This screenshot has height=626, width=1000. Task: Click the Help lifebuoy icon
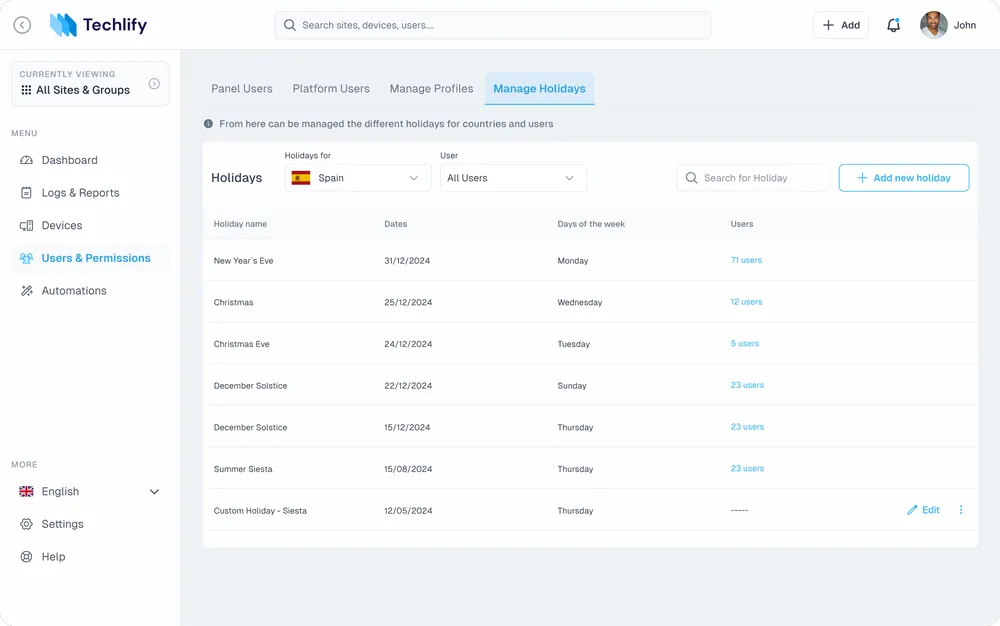click(26, 557)
